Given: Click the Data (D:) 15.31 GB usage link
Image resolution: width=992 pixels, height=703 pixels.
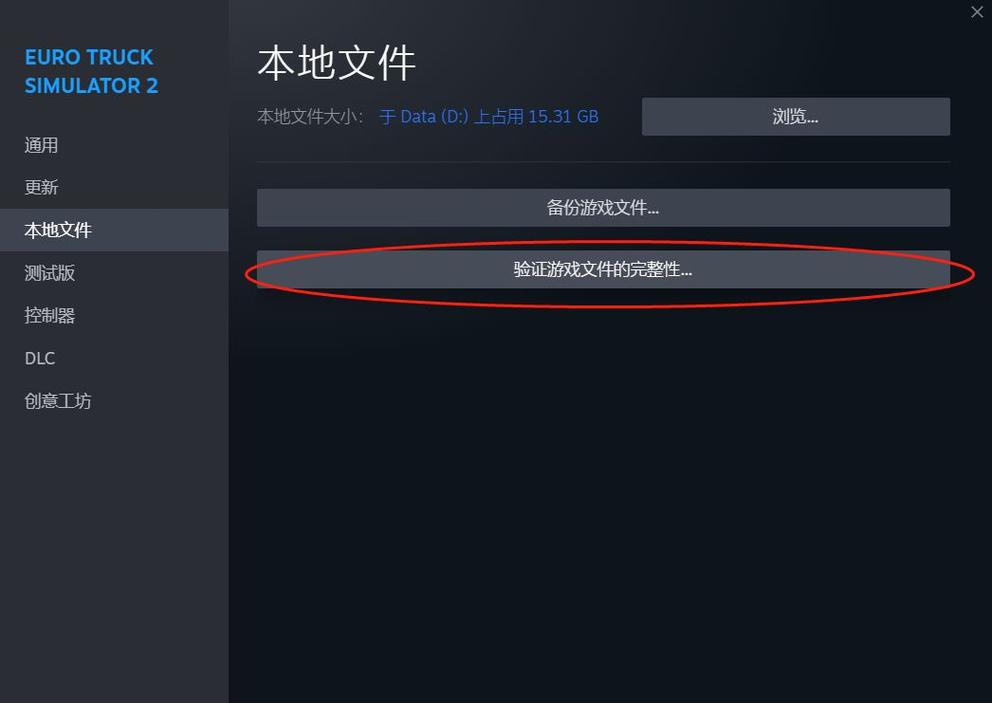Looking at the screenshot, I should 488,116.
